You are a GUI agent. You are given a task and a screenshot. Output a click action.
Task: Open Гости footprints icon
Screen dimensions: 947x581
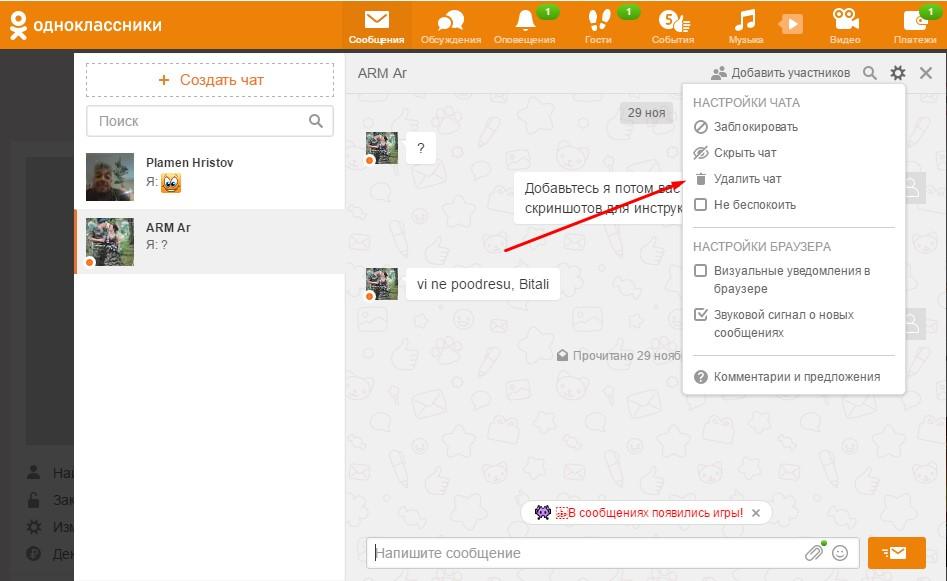(598, 27)
